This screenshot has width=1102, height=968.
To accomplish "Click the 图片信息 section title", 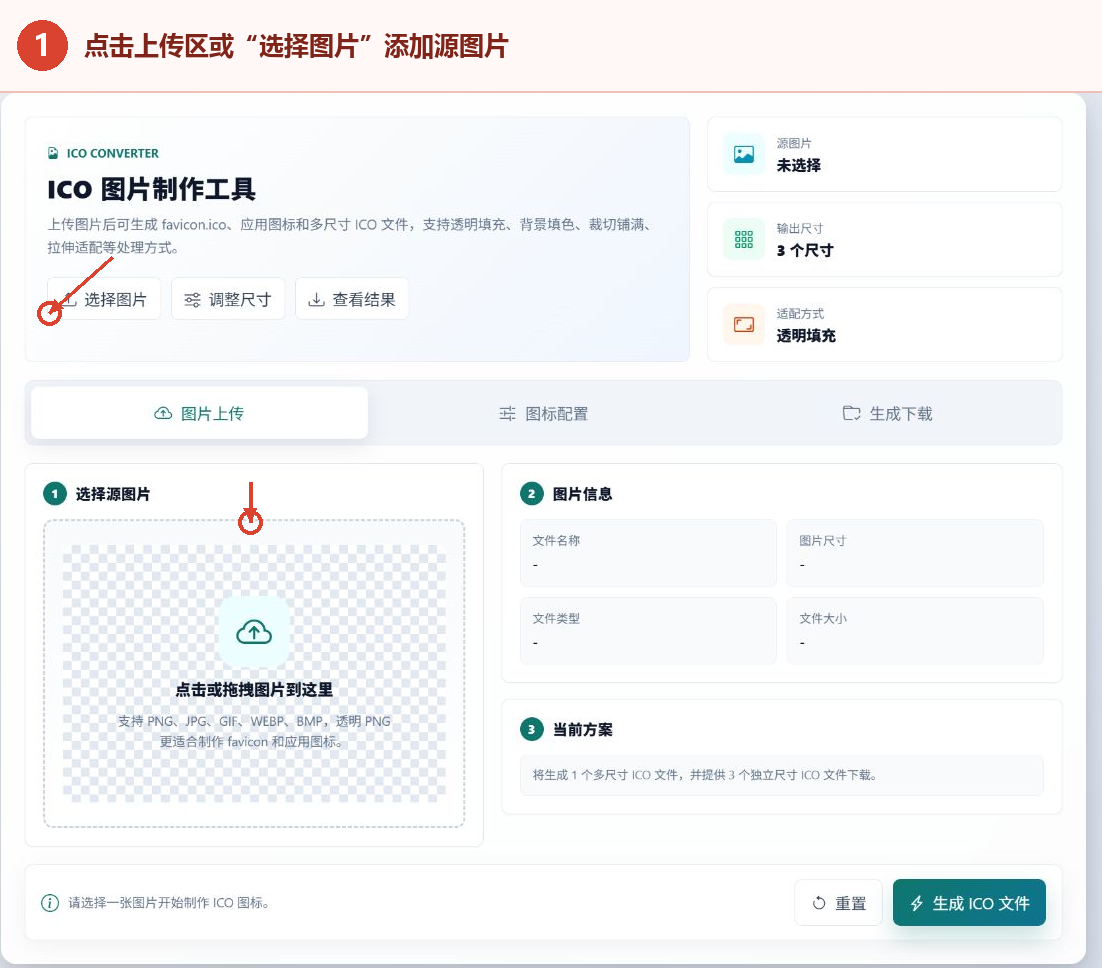I will tap(582, 494).
